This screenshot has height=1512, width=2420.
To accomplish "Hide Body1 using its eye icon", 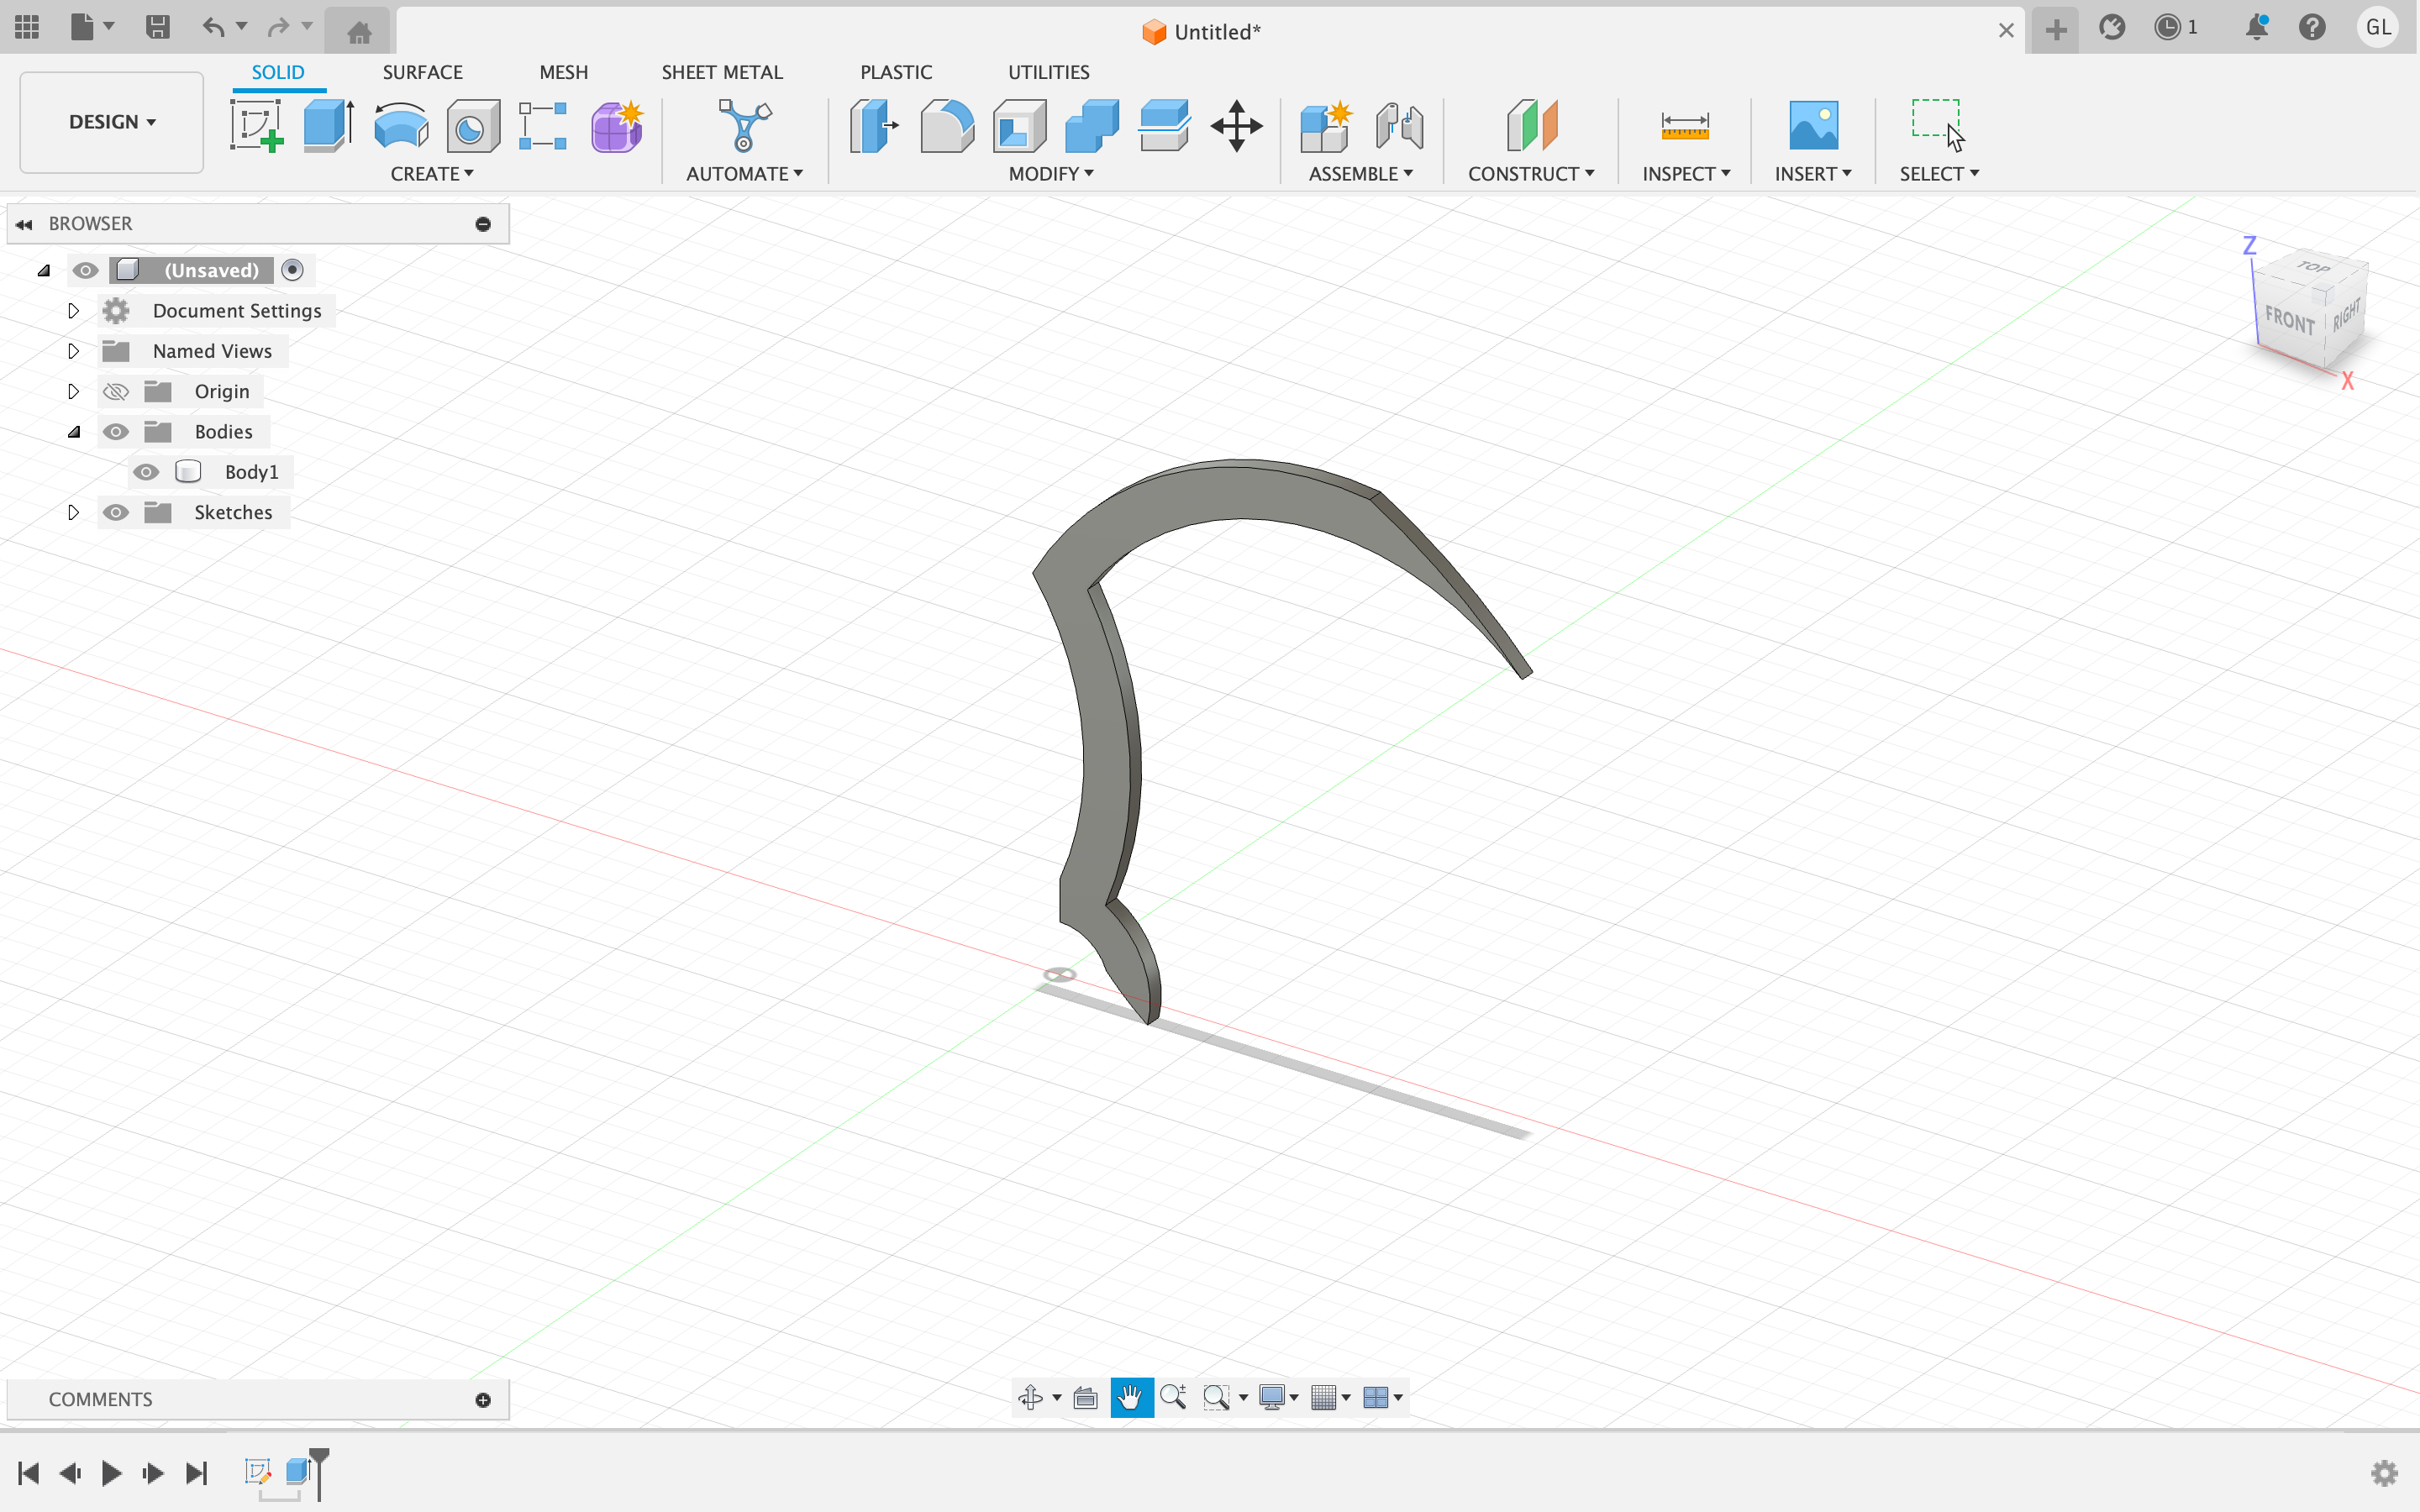I will [146, 472].
